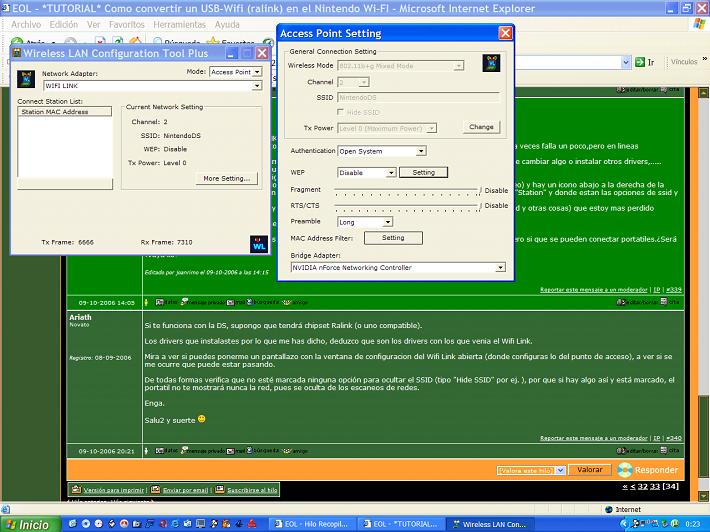710x532 pixels.
Task: Click the wireless icon in Access Point Setting
Action: click(491, 63)
